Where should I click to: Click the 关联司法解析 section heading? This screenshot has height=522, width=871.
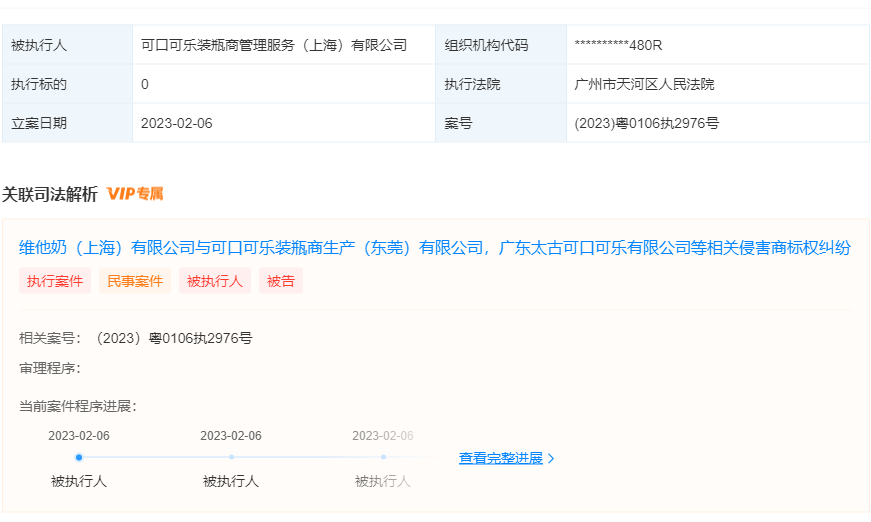49,194
